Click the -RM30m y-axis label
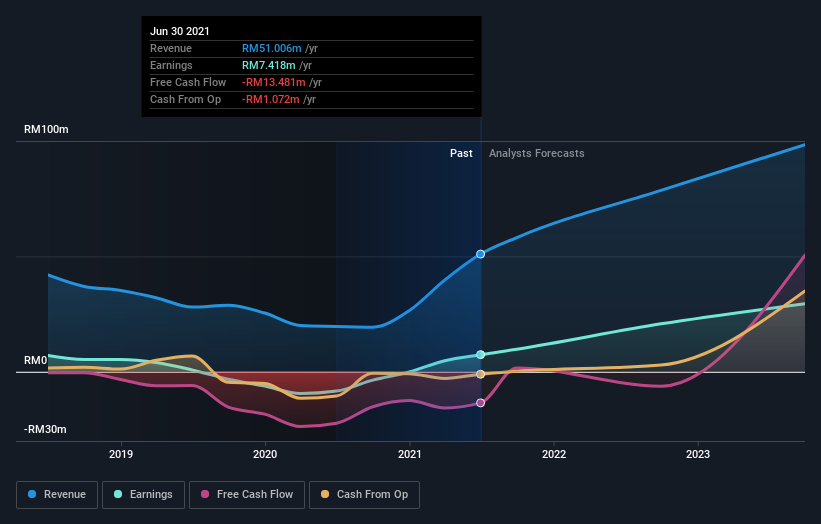 tap(45, 429)
